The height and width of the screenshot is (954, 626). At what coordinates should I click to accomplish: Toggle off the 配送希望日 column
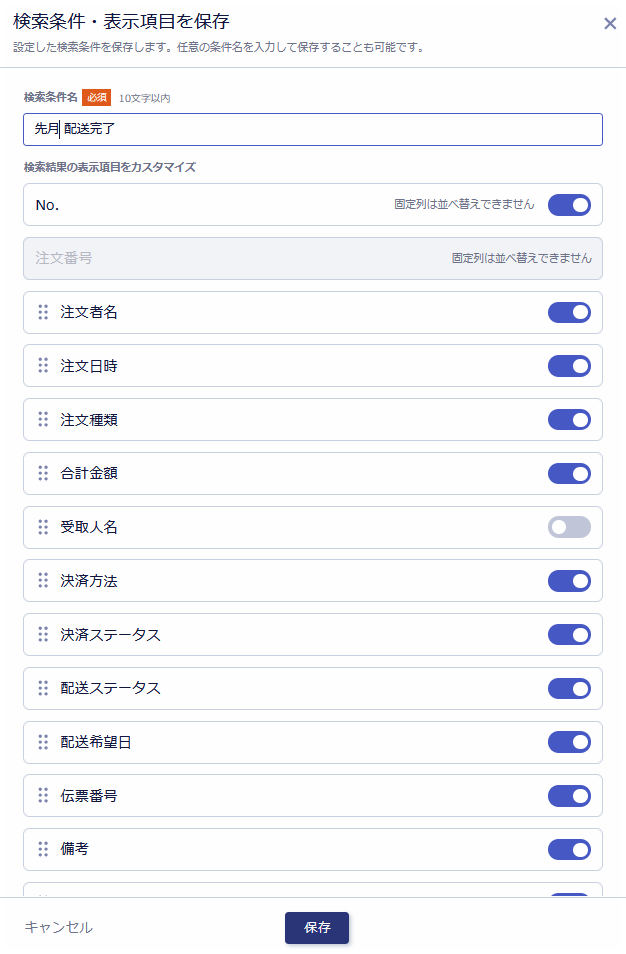point(569,742)
